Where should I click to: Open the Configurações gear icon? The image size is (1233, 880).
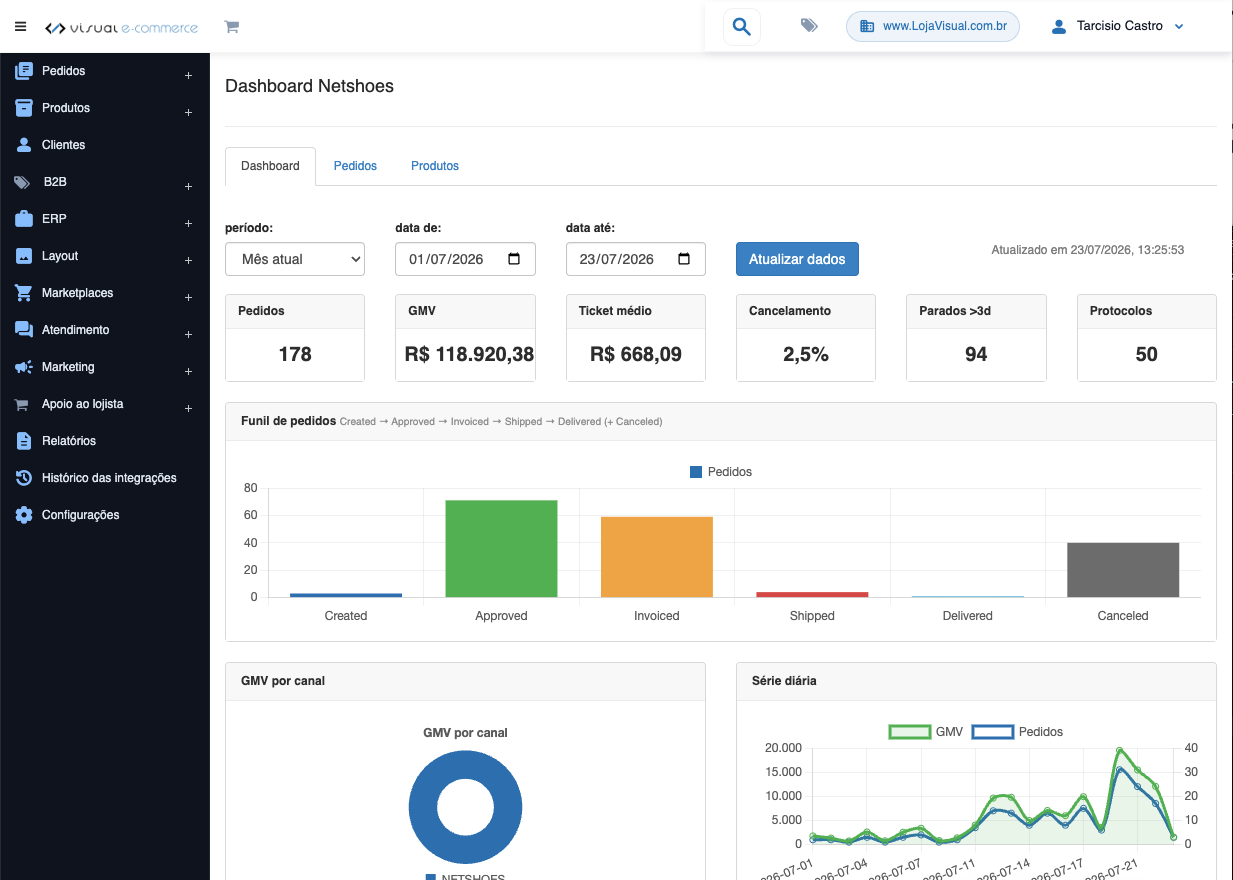click(x=24, y=515)
